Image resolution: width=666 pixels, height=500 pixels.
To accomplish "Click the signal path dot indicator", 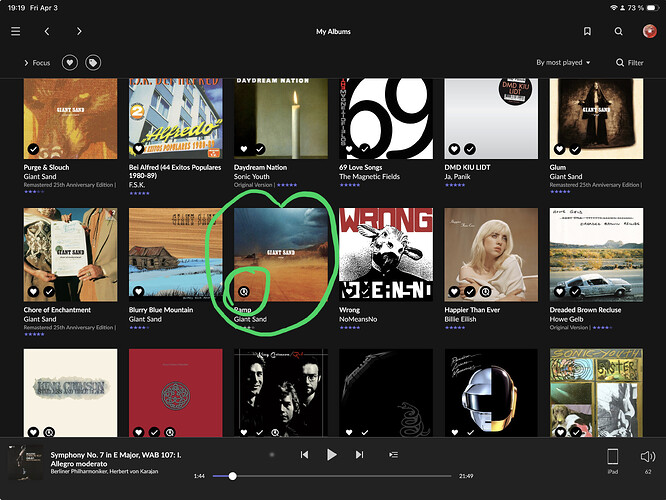I will tap(272, 455).
